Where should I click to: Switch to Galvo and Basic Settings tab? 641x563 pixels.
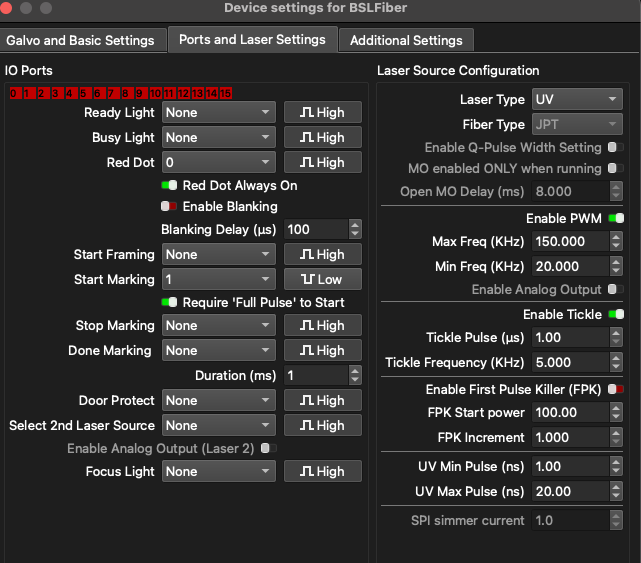pyautogui.click(x=81, y=41)
